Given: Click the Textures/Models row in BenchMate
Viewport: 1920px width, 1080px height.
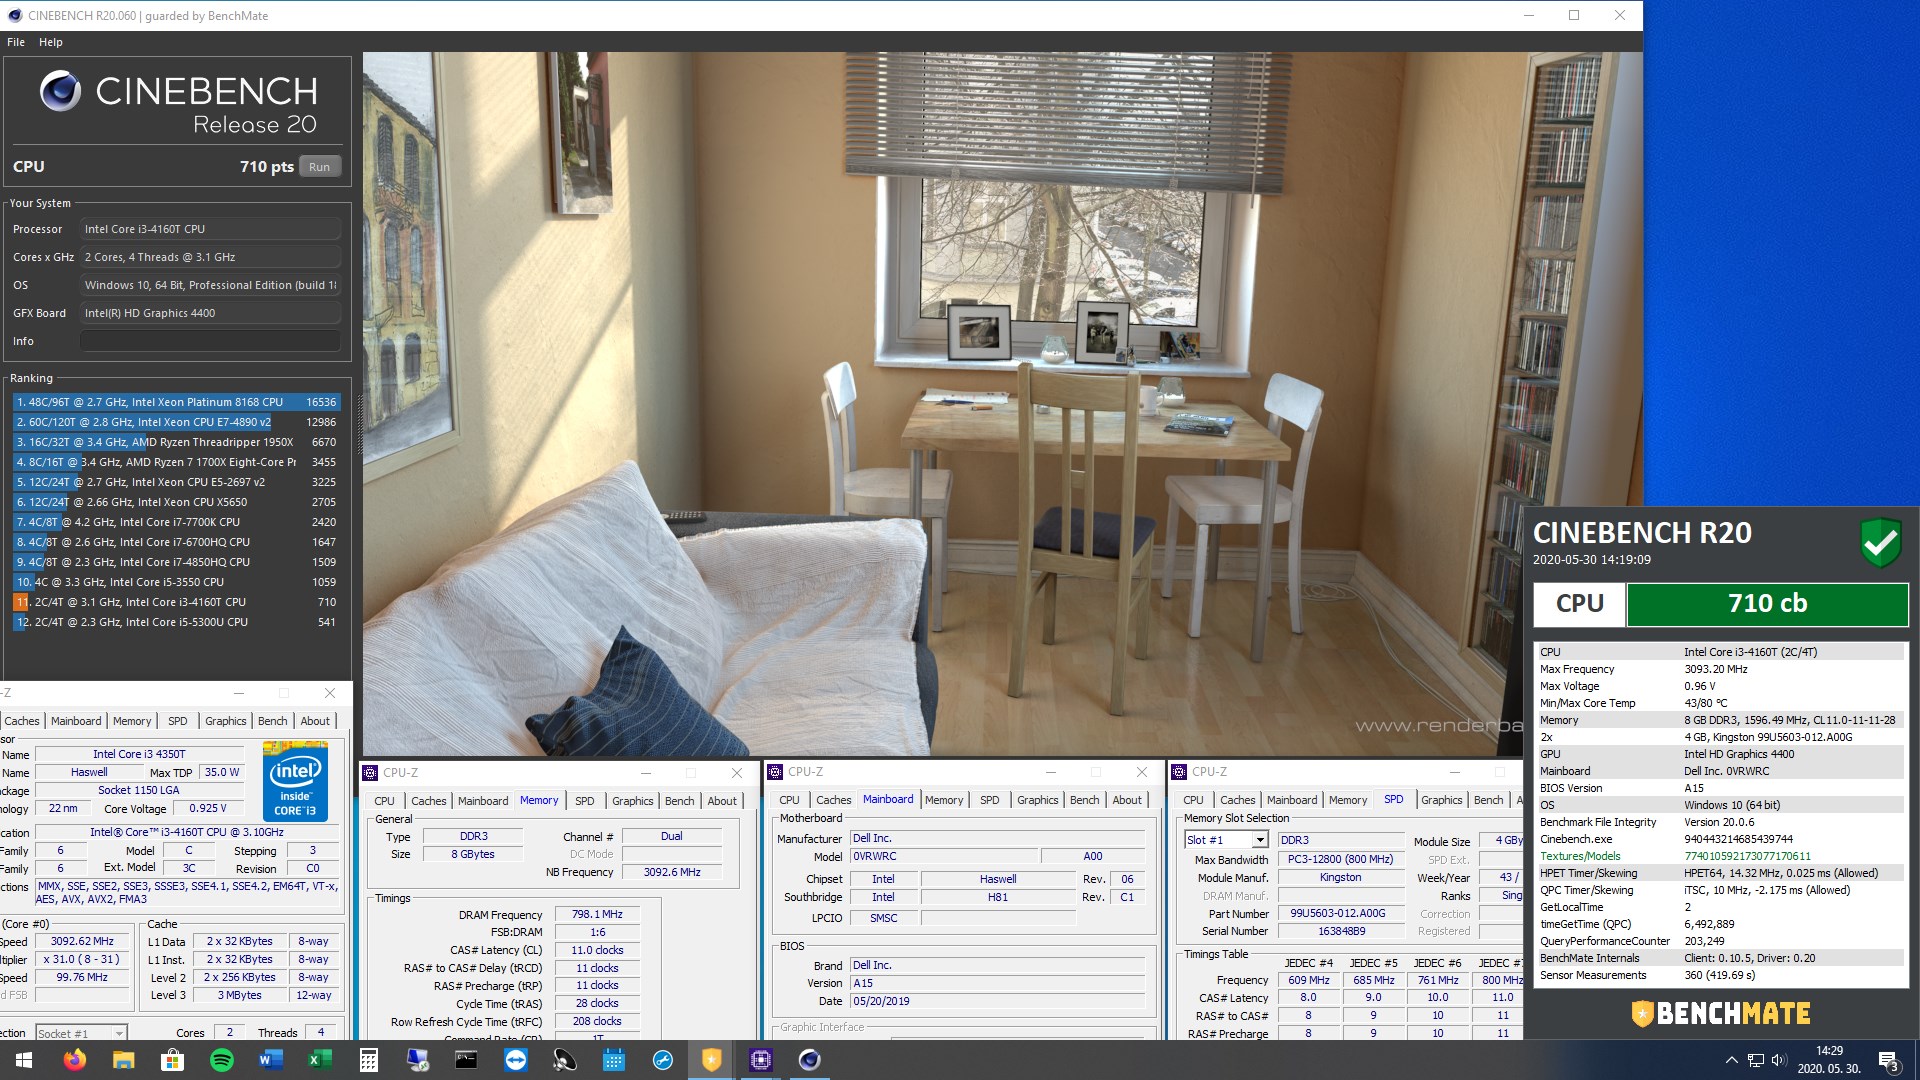Looking at the screenshot, I should [1720, 856].
